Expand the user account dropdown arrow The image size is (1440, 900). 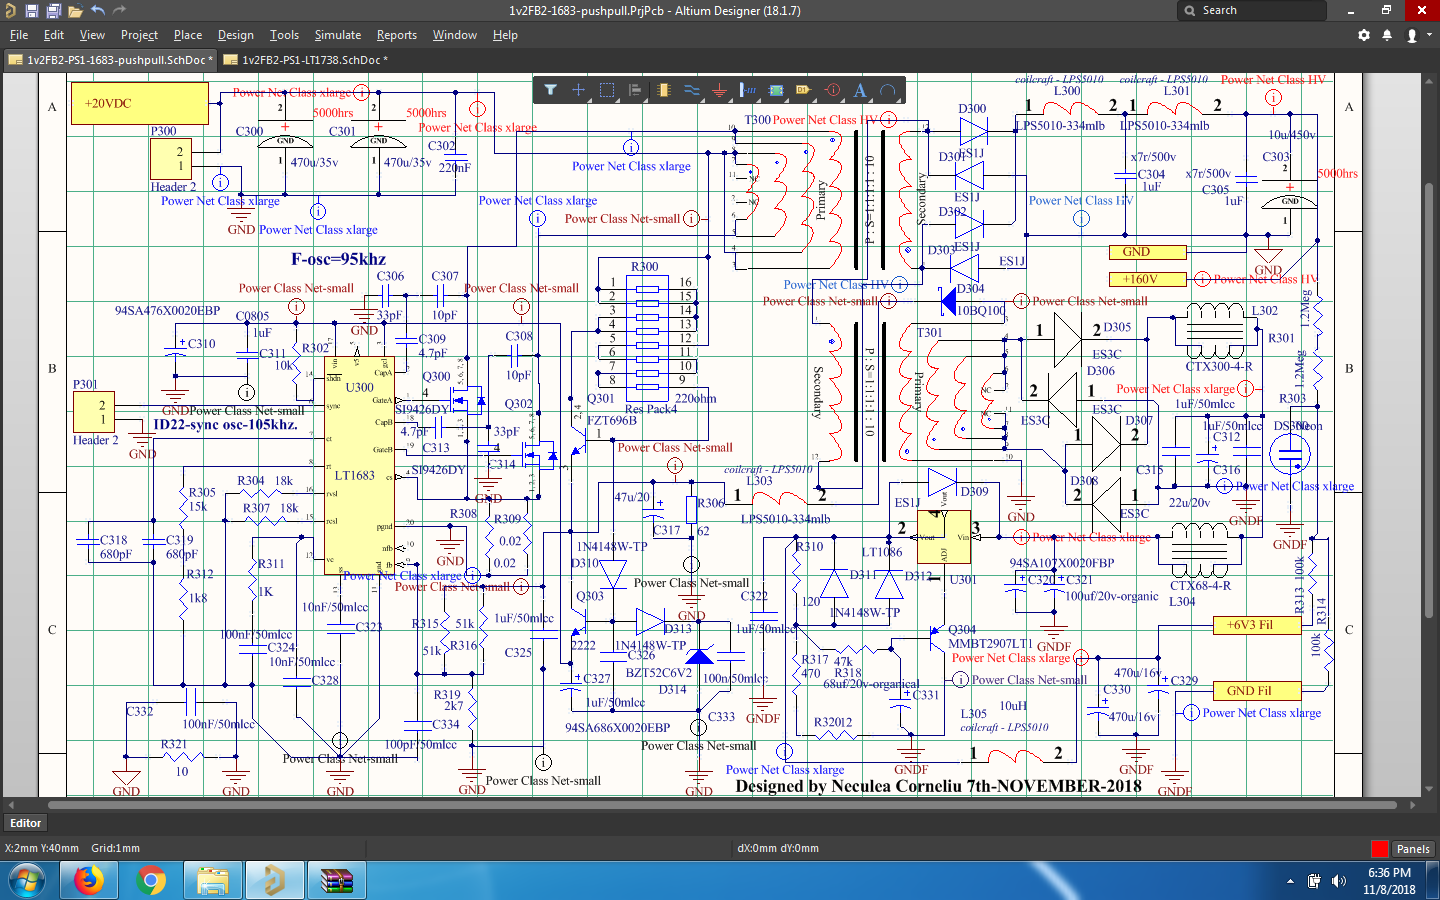1429,35
